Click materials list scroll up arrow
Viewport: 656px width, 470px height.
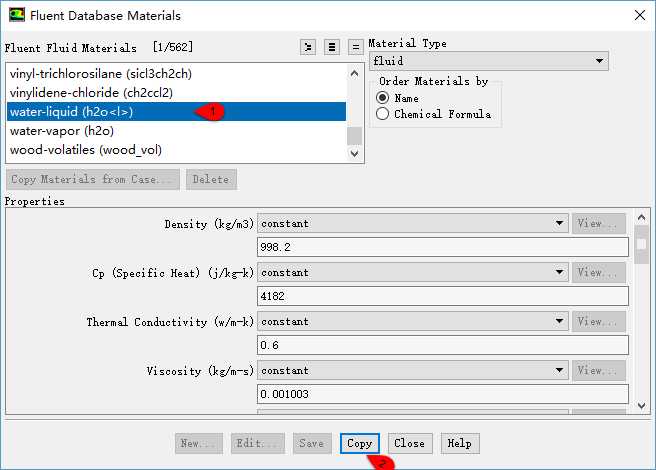click(x=354, y=74)
